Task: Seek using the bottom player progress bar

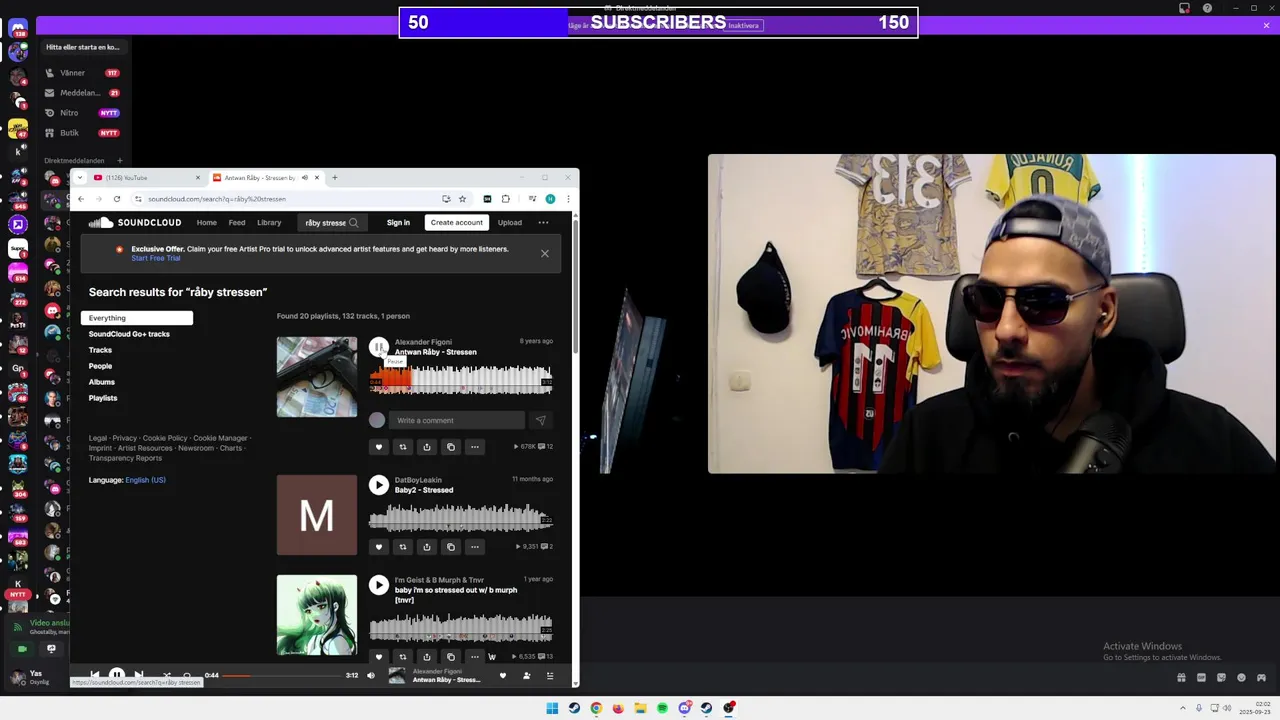Action: pyautogui.click(x=282, y=676)
